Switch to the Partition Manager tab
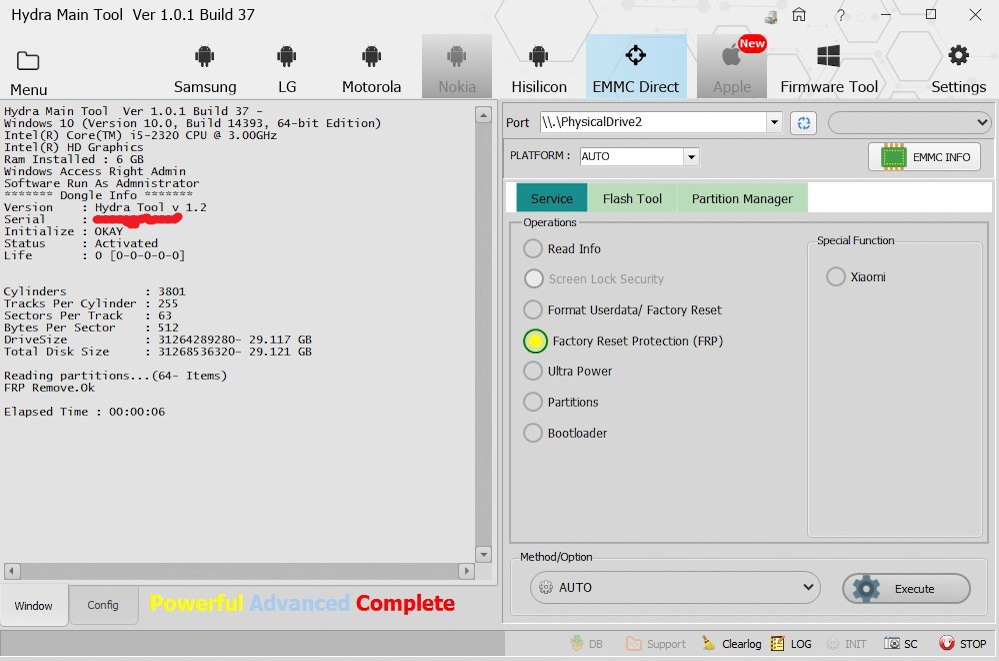The height and width of the screenshot is (661, 999). point(742,198)
